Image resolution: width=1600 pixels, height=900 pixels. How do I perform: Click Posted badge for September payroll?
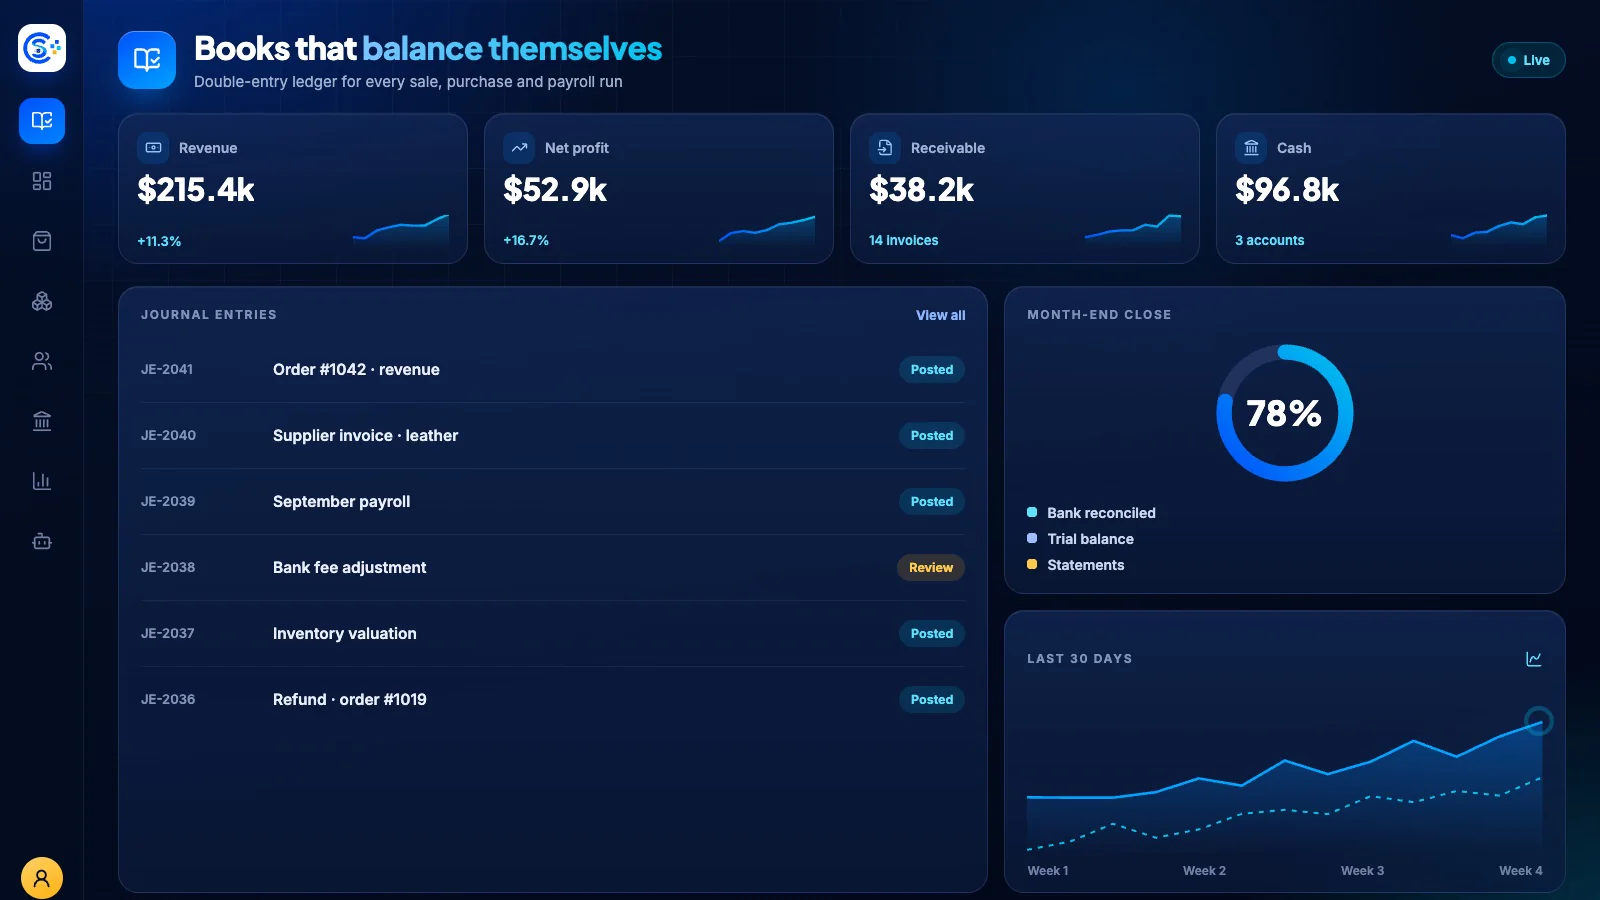tap(932, 501)
